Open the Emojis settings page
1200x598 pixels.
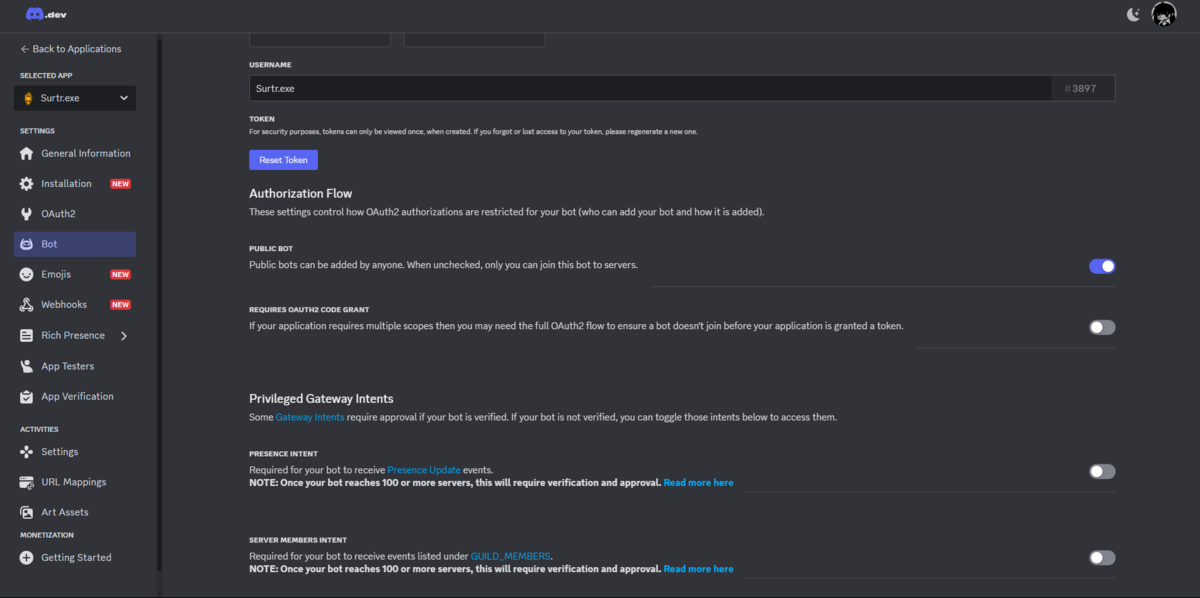(x=75, y=274)
